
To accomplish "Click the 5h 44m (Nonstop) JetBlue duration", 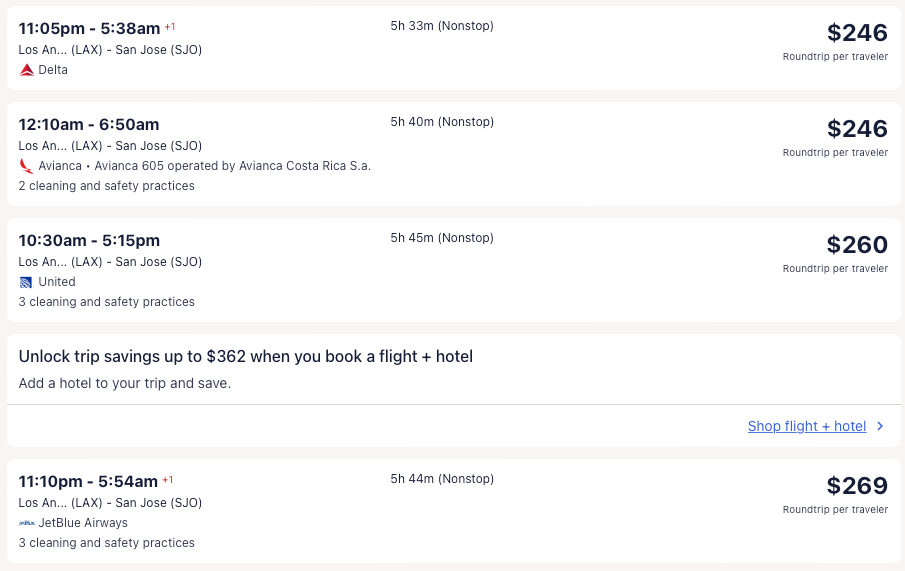I will (x=442, y=479).
